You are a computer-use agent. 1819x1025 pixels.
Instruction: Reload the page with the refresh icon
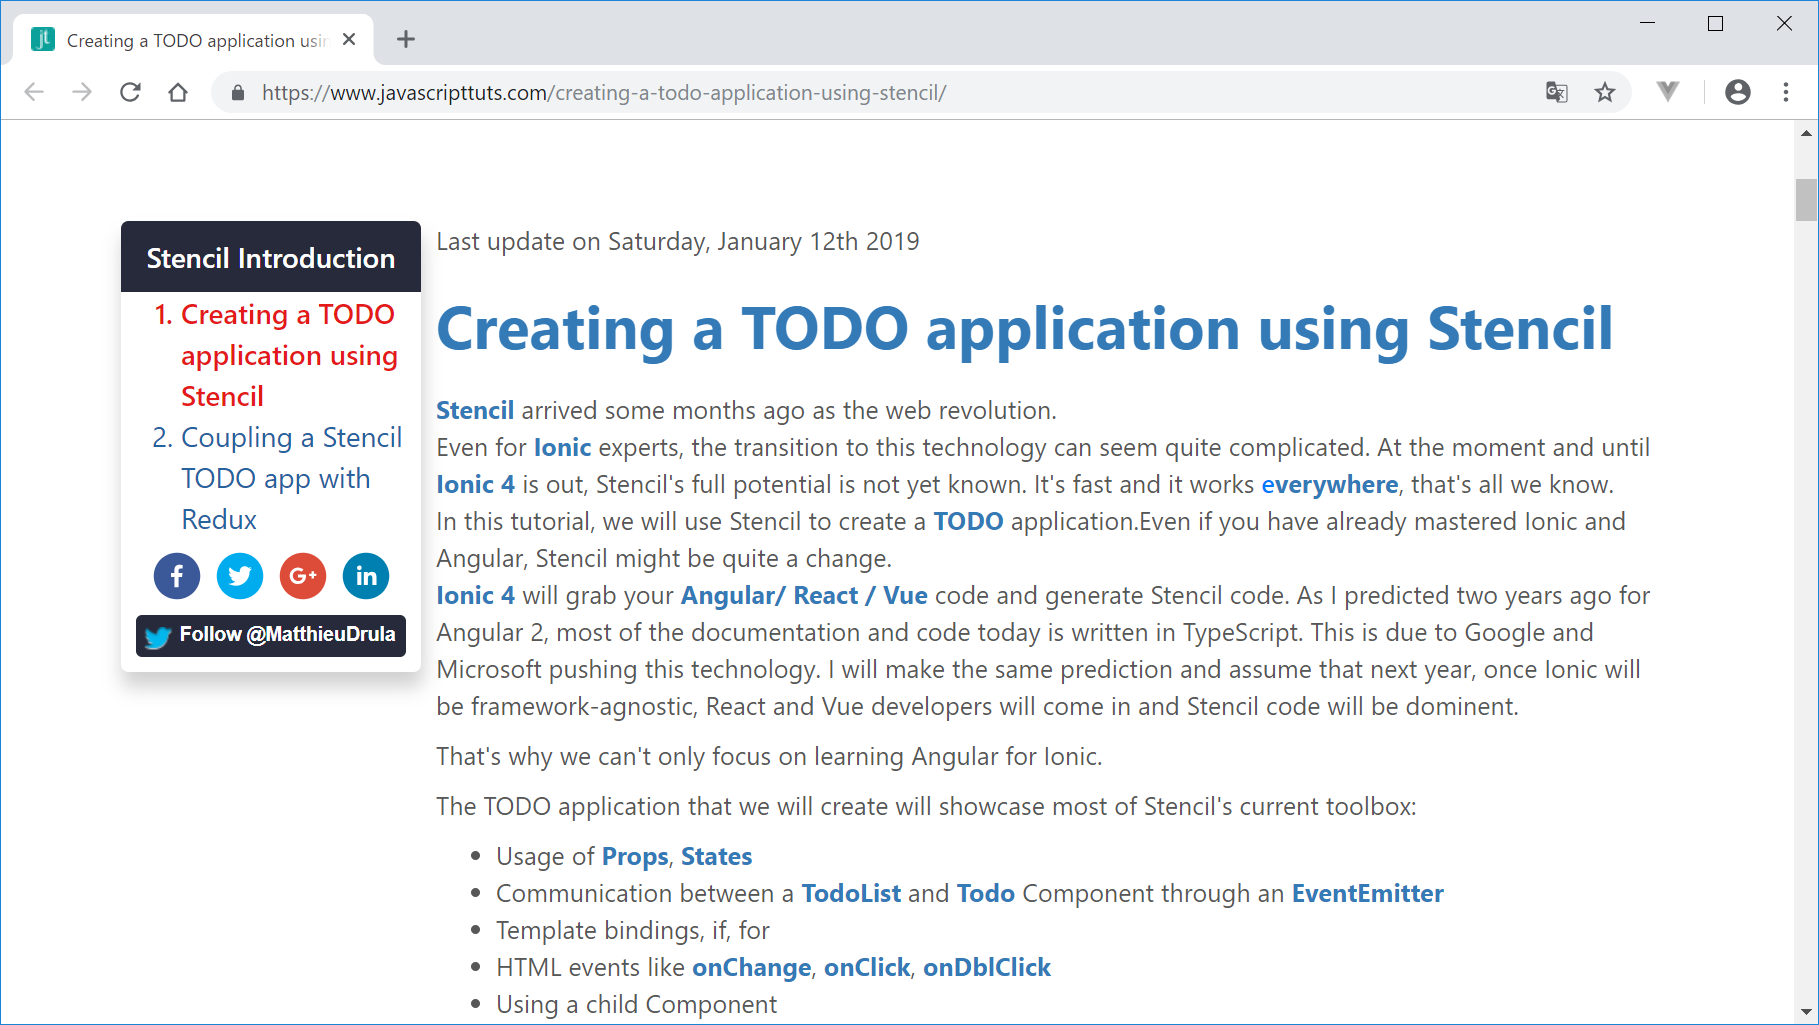[130, 92]
